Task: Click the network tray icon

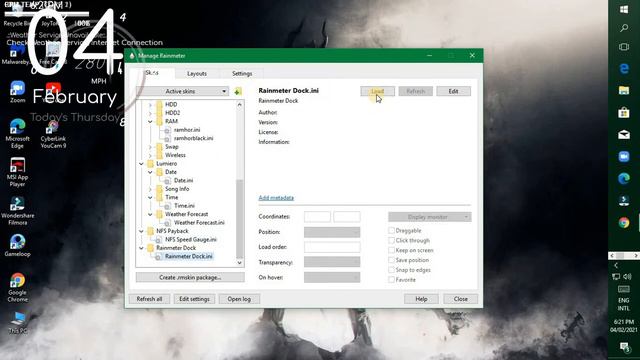Action: [x=616, y=277]
